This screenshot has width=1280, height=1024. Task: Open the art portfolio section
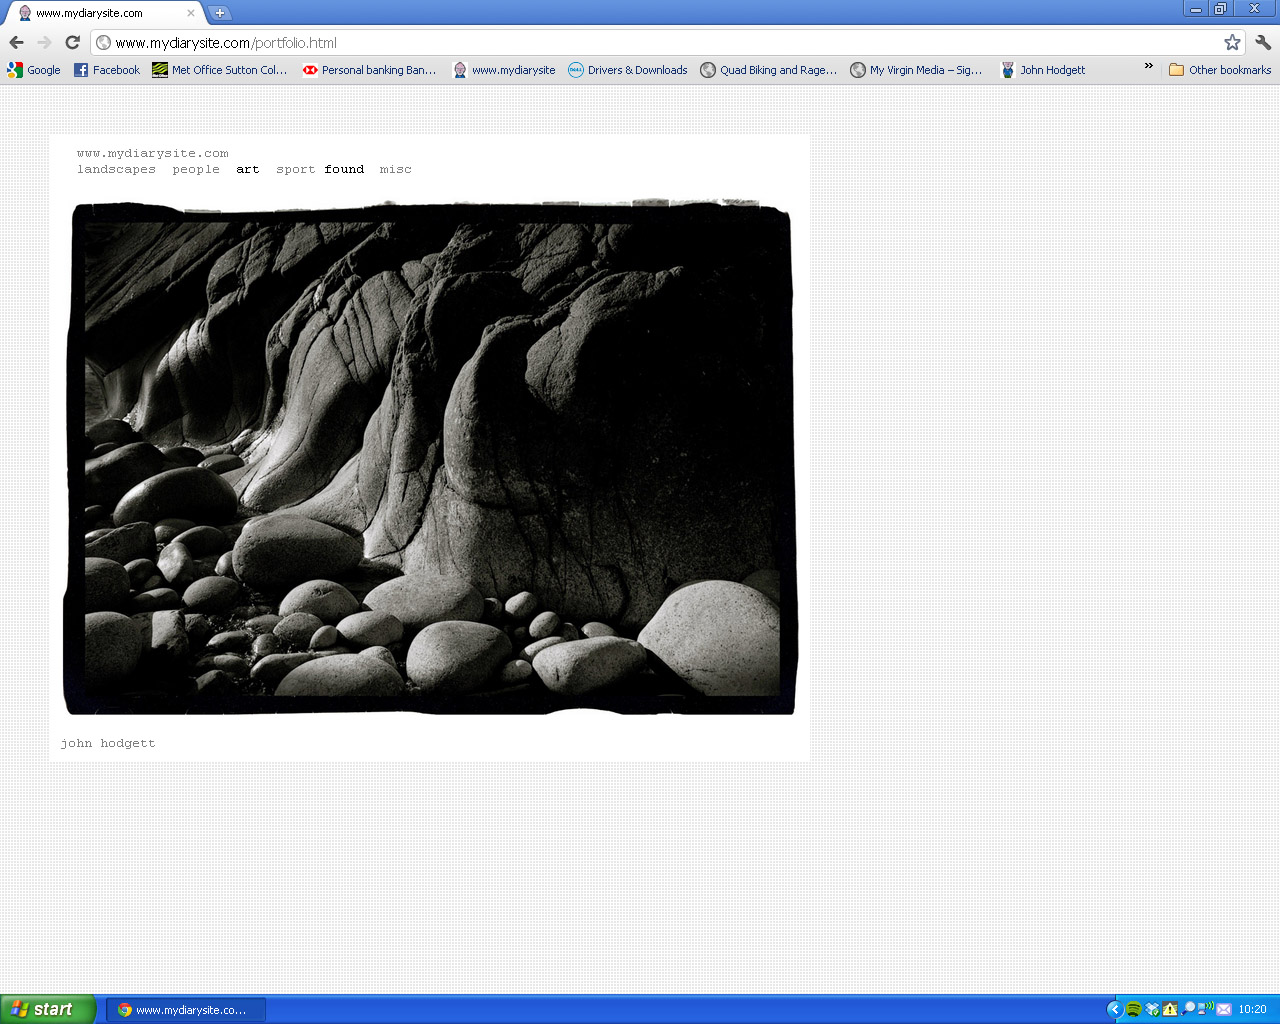(x=248, y=170)
